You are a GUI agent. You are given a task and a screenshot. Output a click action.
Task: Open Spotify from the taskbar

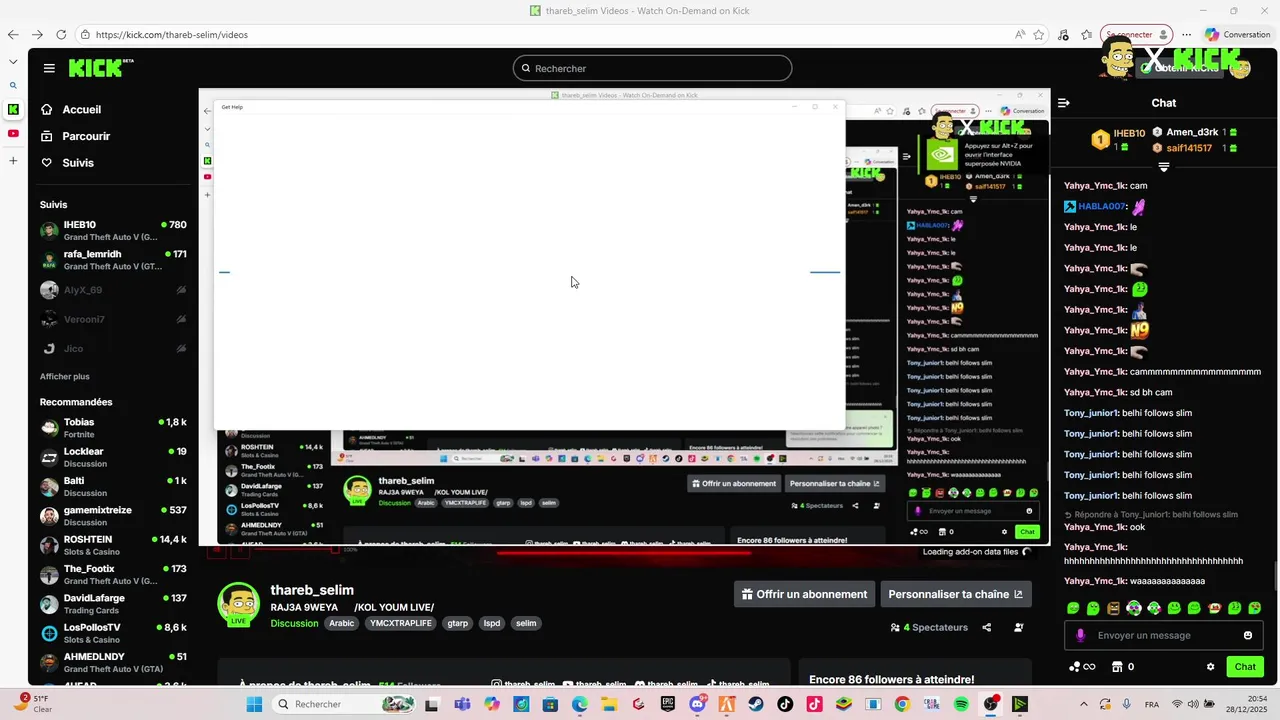[x=961, y=704]
